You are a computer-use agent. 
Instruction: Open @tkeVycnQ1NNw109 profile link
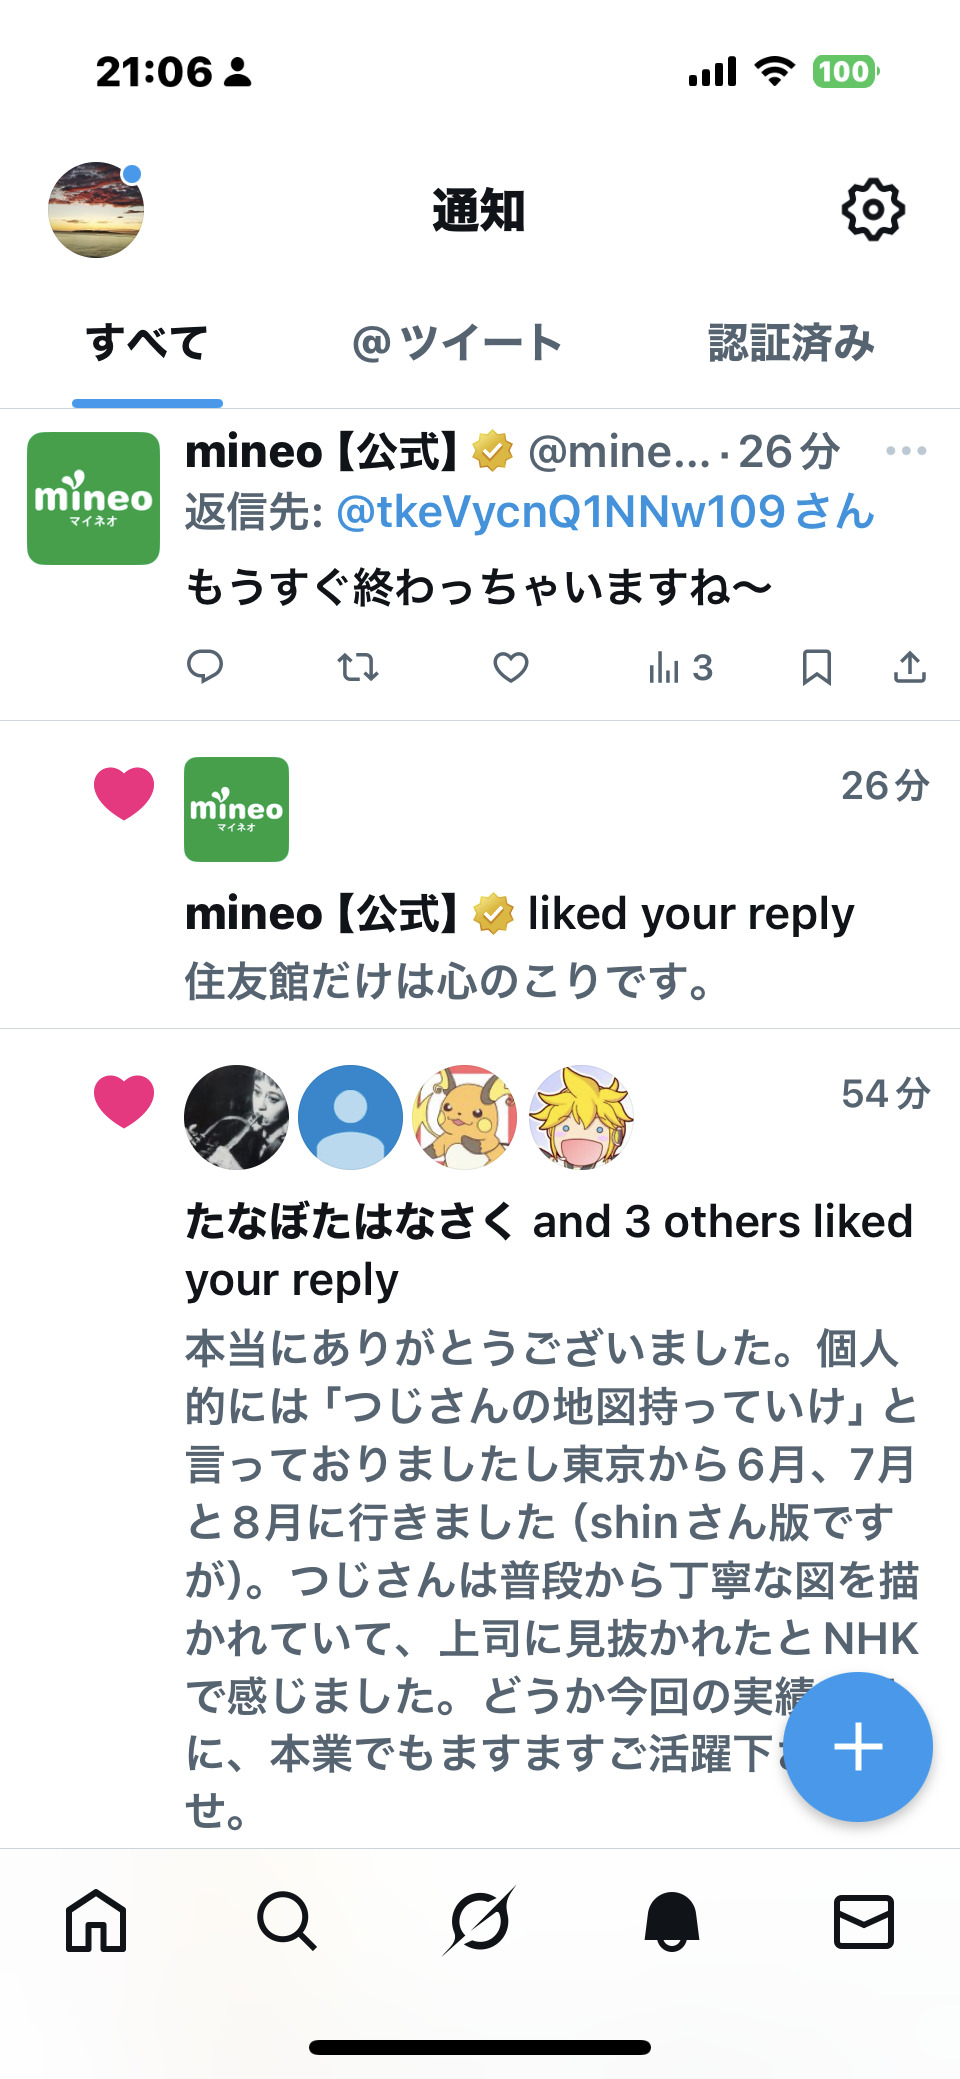click(x=605, y=512)
